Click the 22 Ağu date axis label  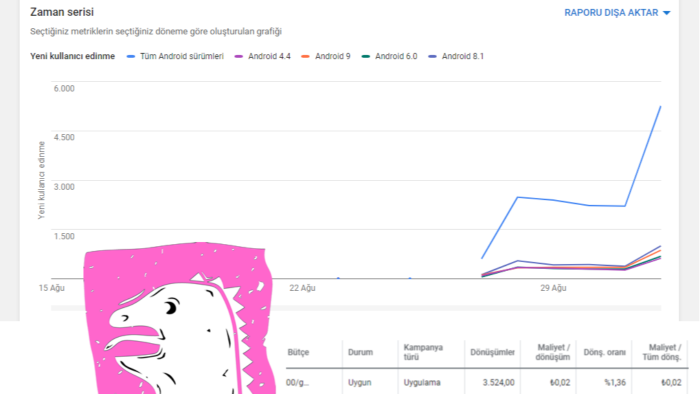(302, 288)
